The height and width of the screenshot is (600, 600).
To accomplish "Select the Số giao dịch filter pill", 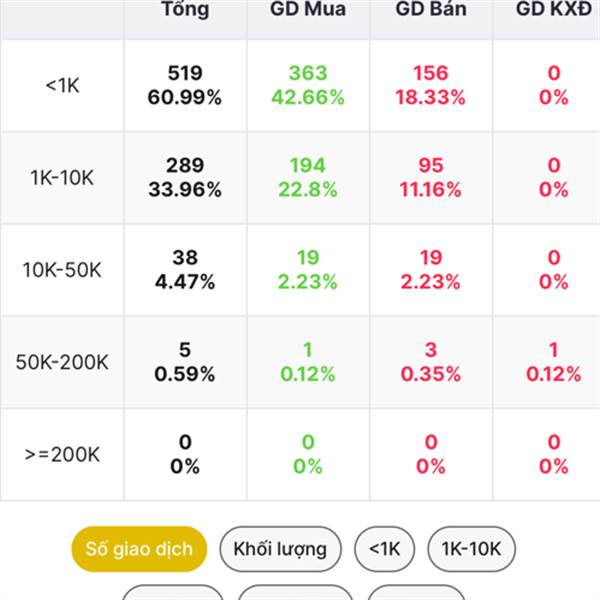I will [139, 549].
